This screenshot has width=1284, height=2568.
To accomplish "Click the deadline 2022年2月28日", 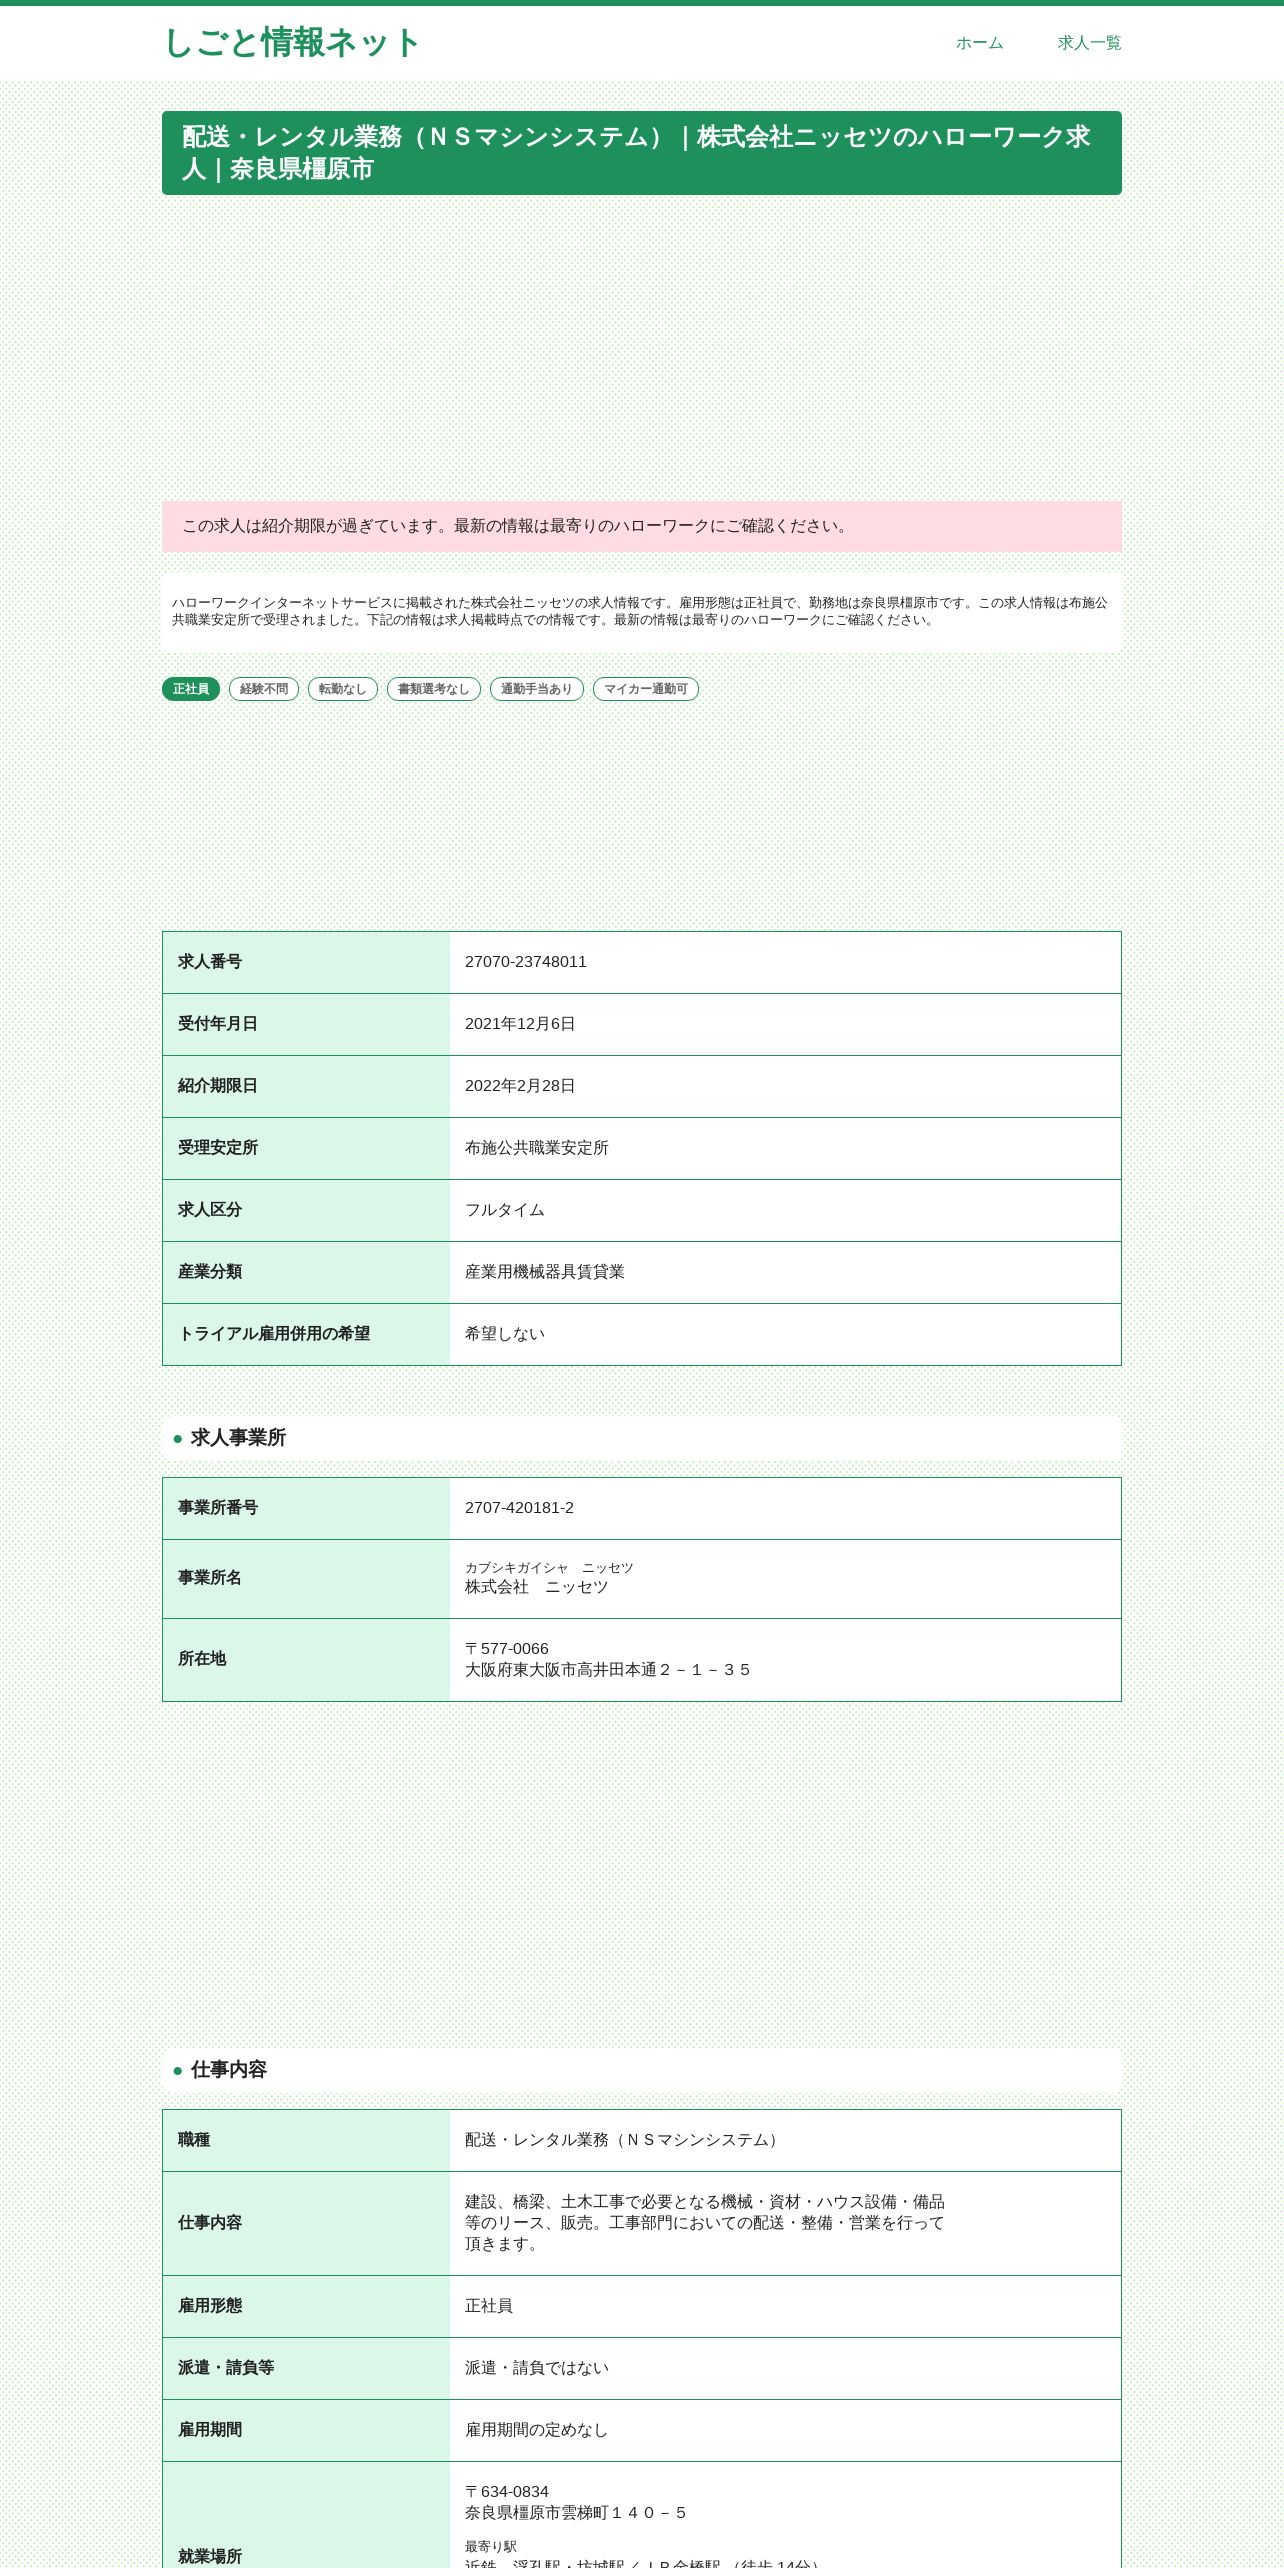I will [x=520, y=1086].
